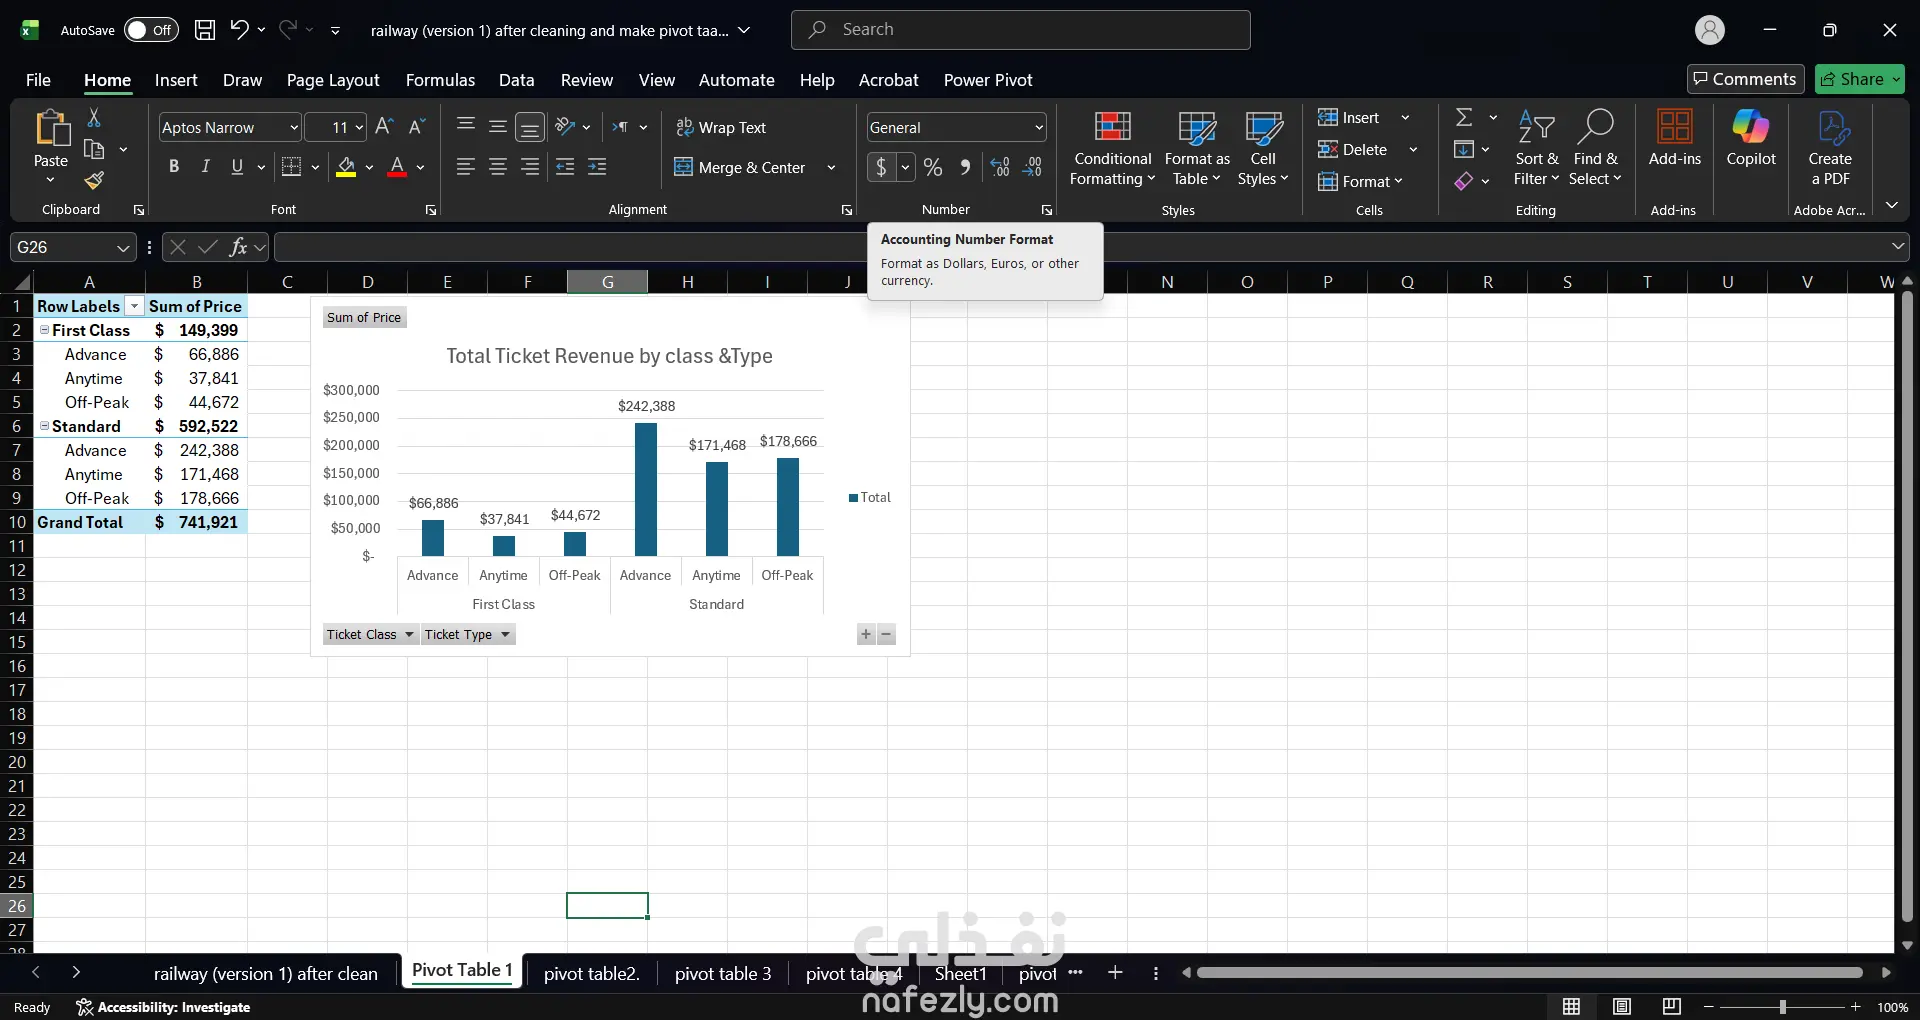Click the Cut scissors icon
This screenshot has width=1920, height=1020.
94,117
